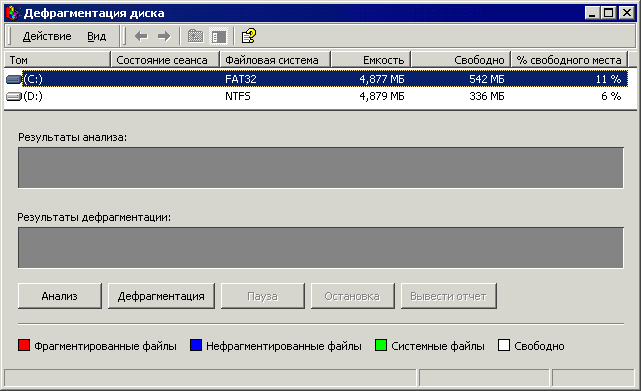The width and height of the screenshot is (641, 391).
Task: Click the Нефрагментированные файлы legend label
Action: click(284, 346)
